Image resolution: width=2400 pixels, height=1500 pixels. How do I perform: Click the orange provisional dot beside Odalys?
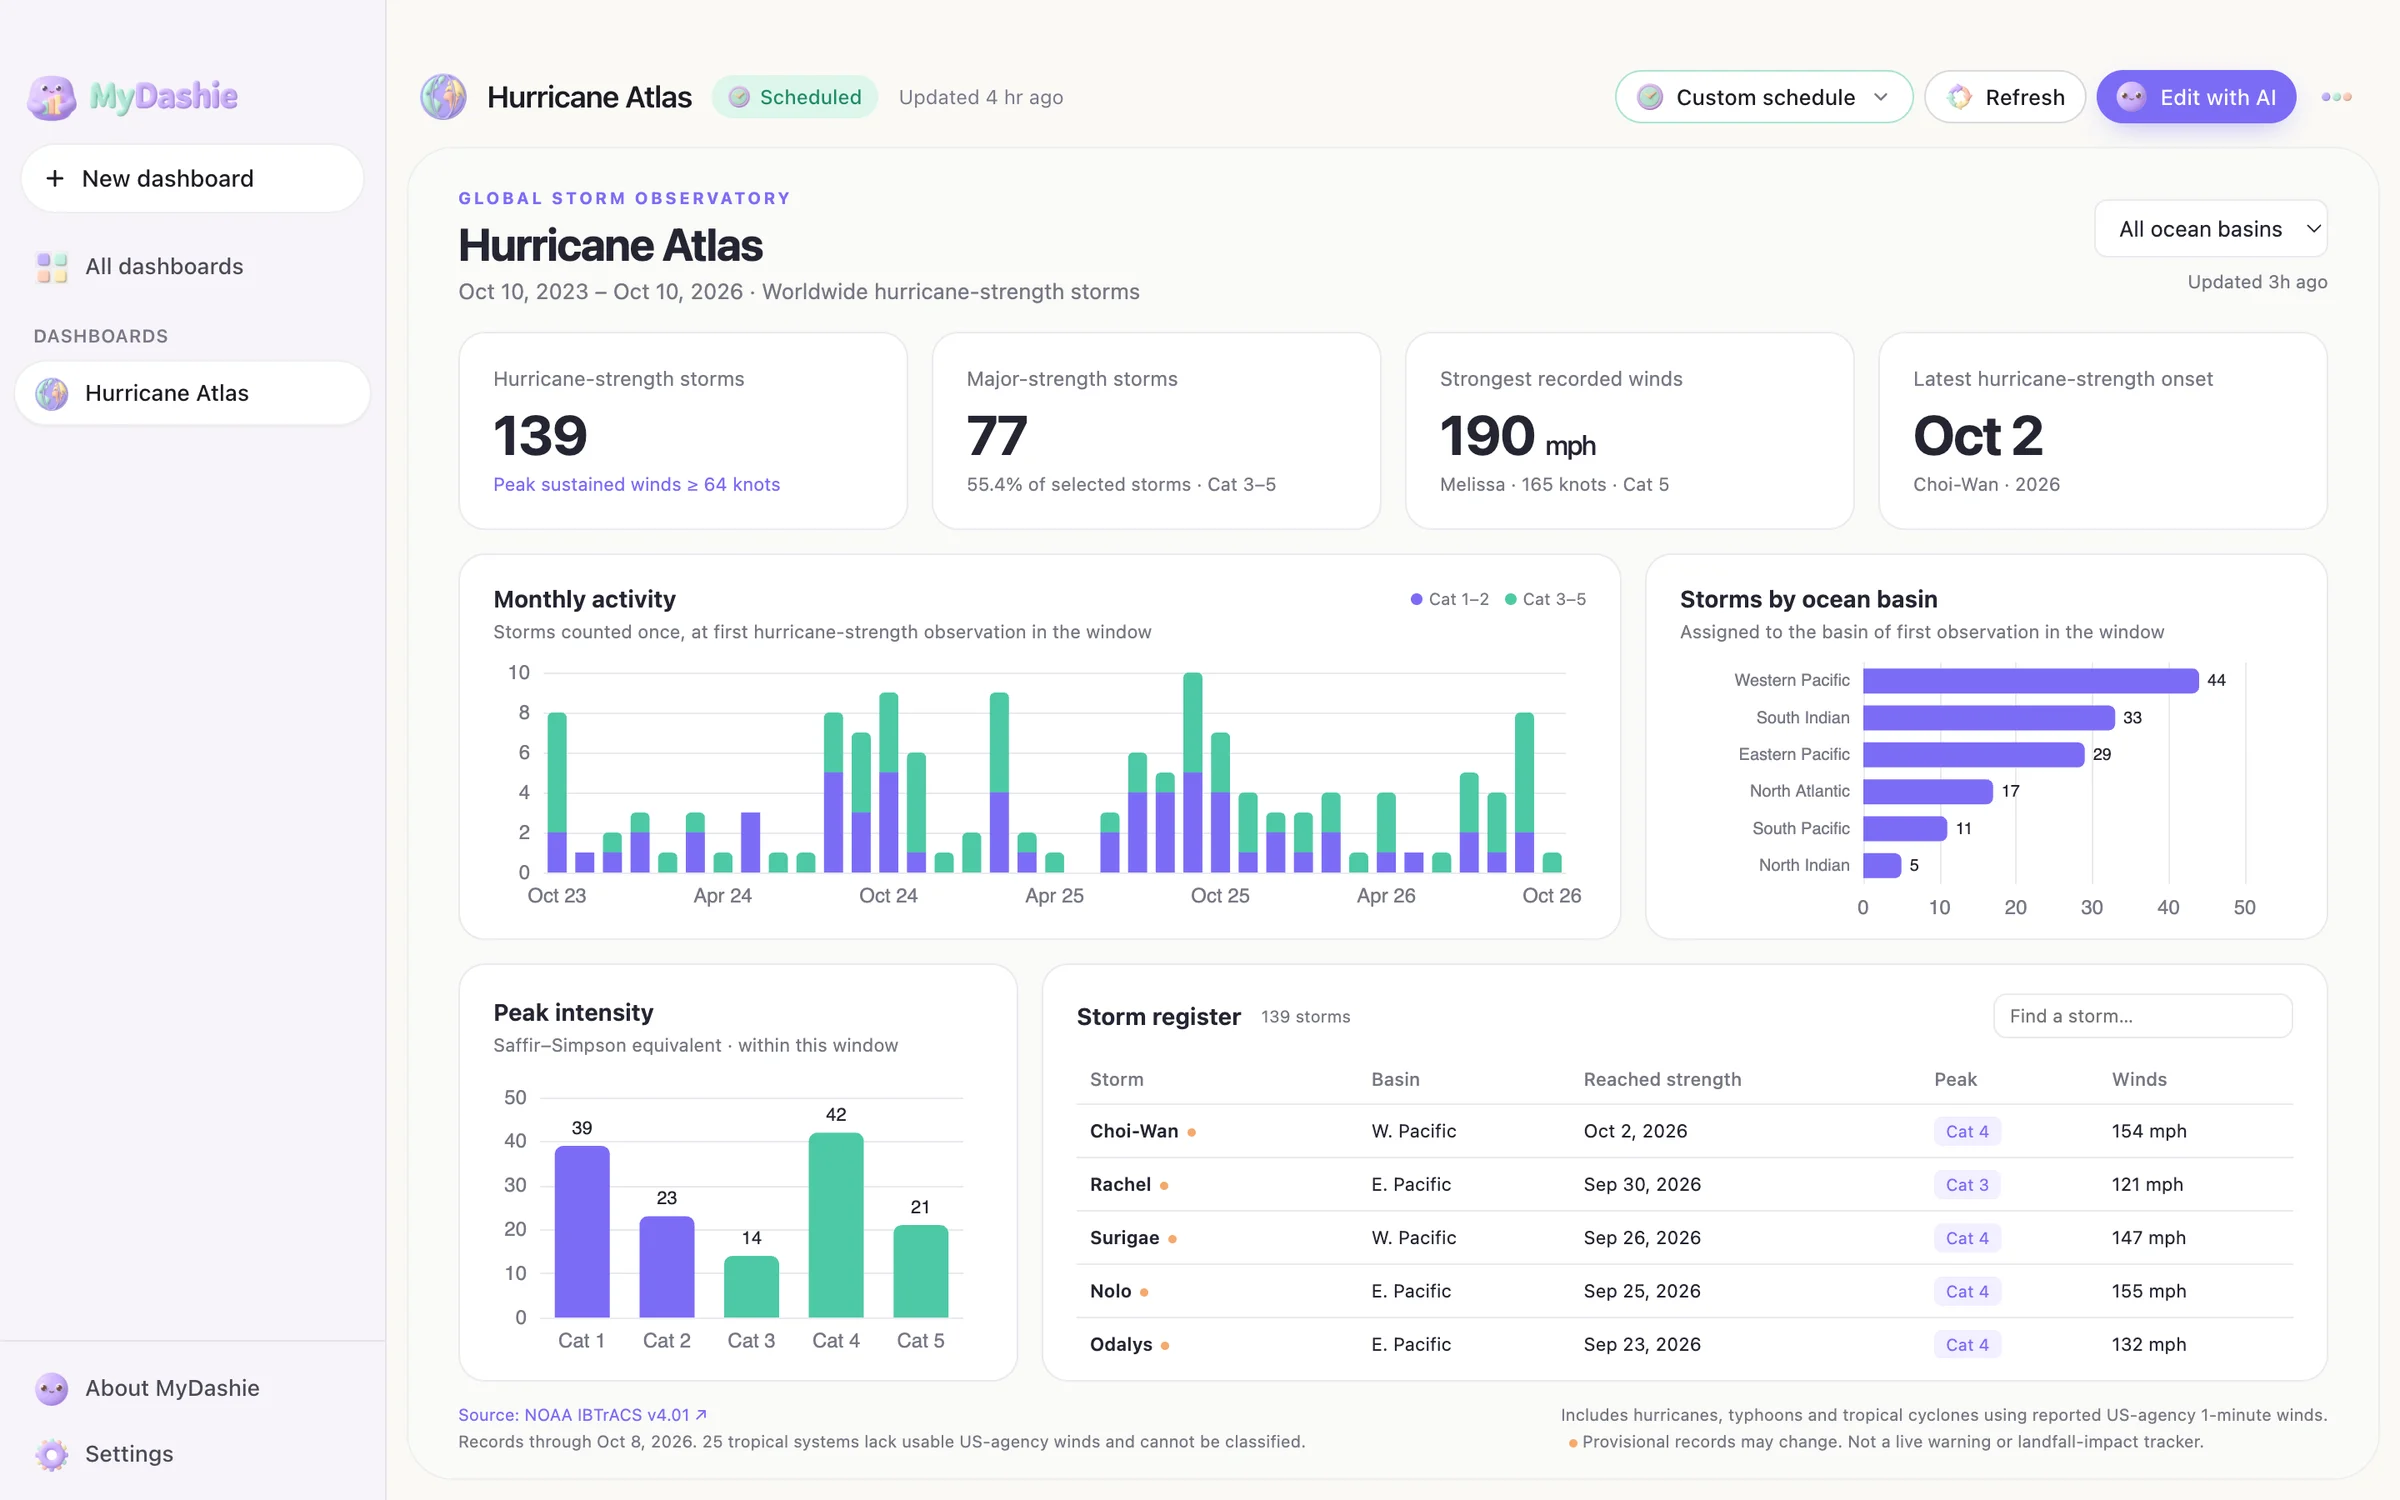tap(1165, 1346)
